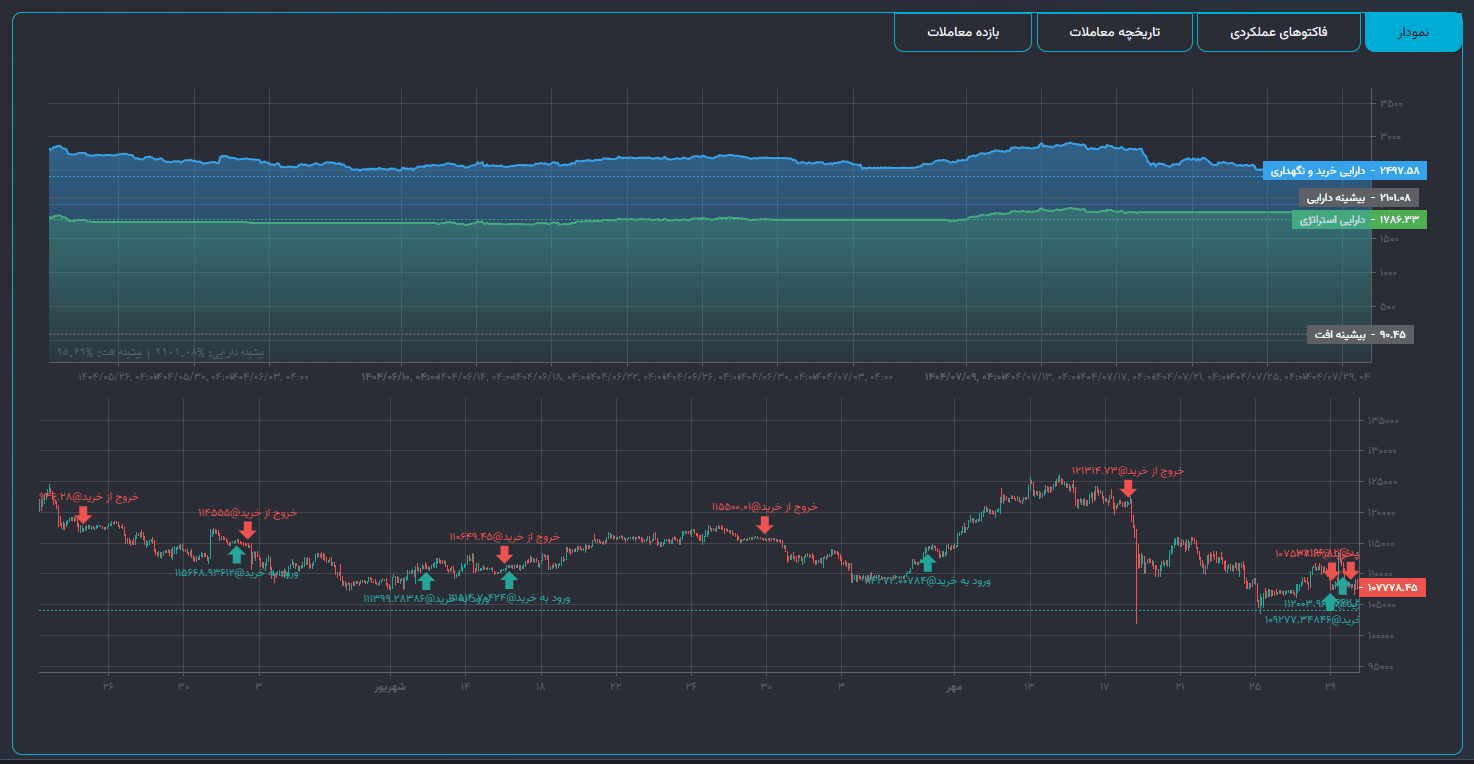This screenshot has height=764, width=1474.
Task: Click the بیشینه افت 90.45 label
Action: point(1360,334)
